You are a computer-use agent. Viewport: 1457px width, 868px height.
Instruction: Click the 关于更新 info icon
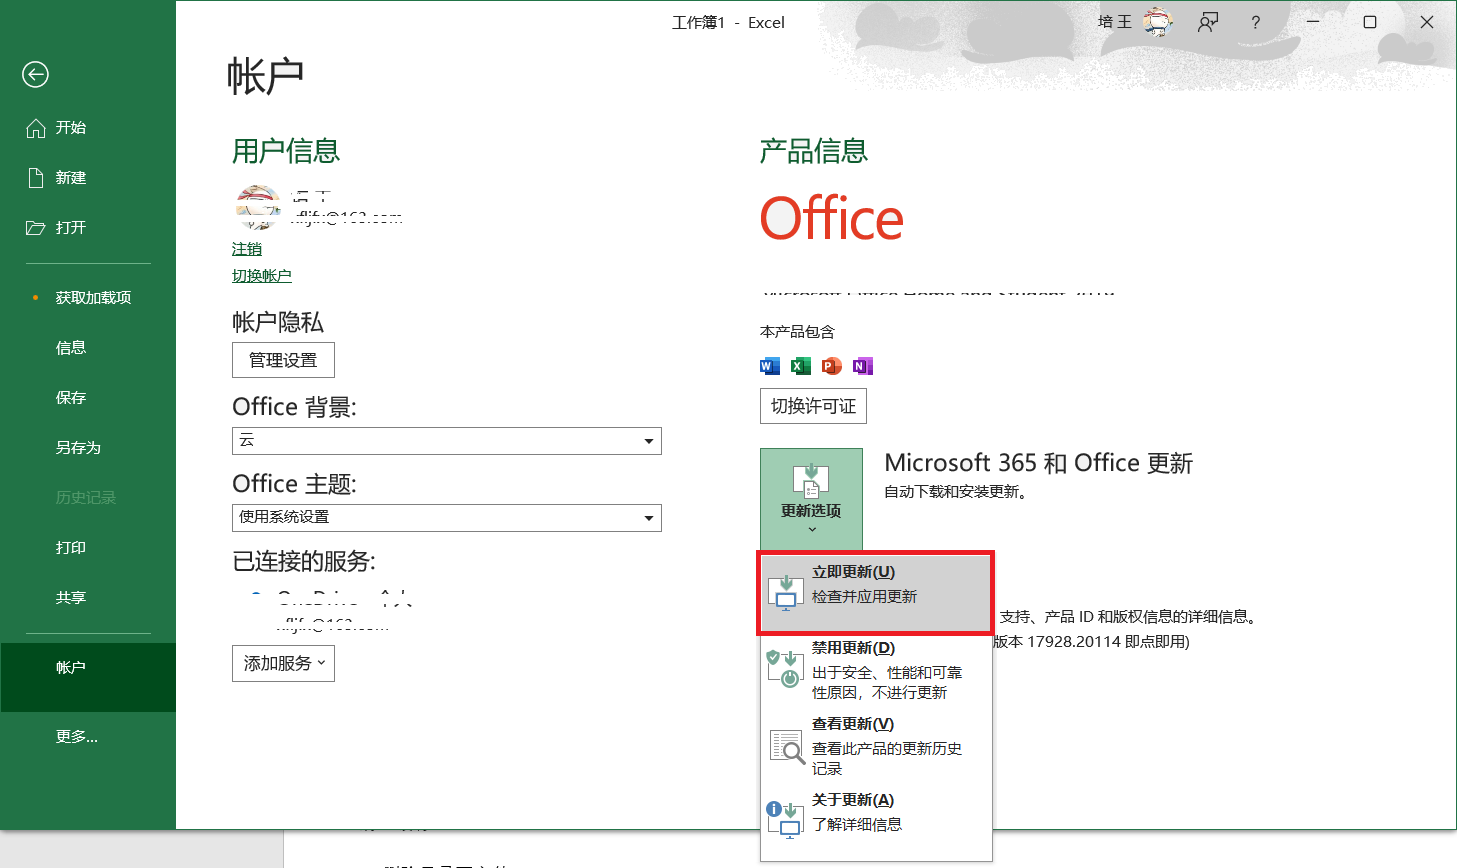pyautogui.click(x=784, y=820)
